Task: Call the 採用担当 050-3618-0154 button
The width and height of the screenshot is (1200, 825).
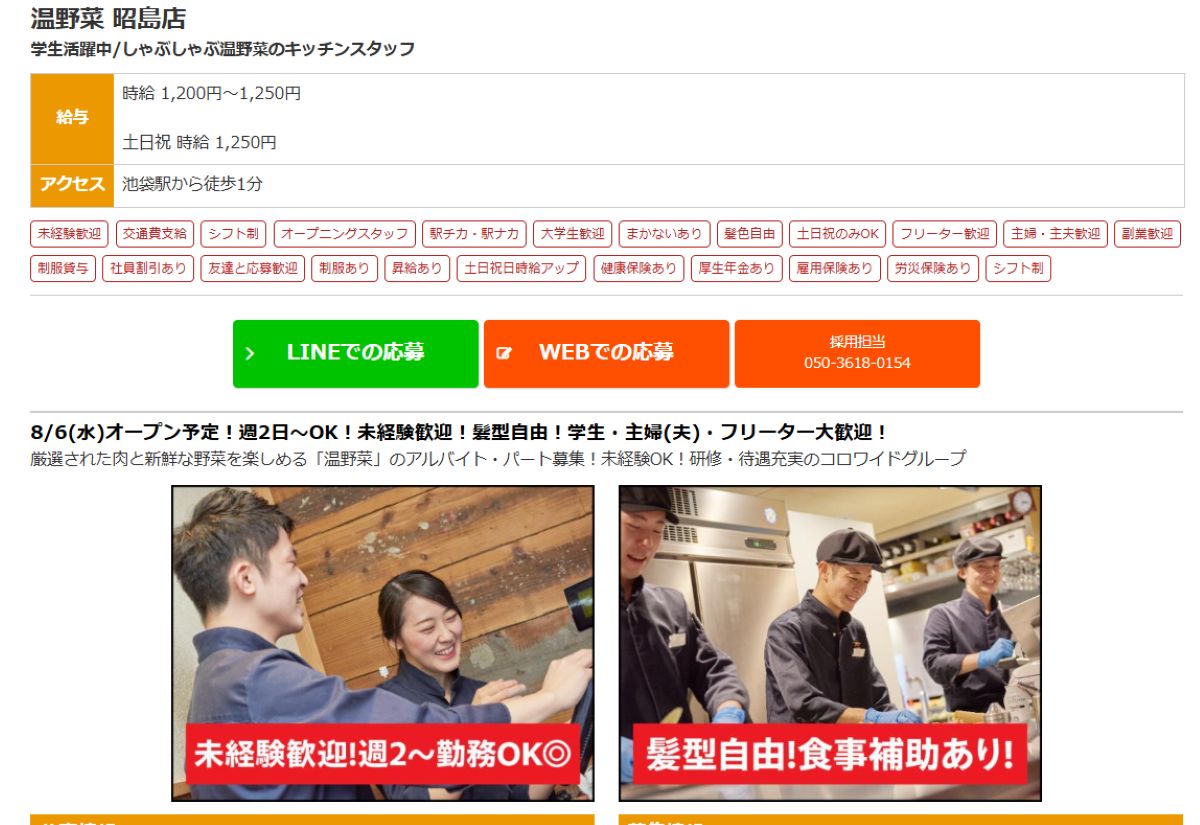Action: coord(857,353)
